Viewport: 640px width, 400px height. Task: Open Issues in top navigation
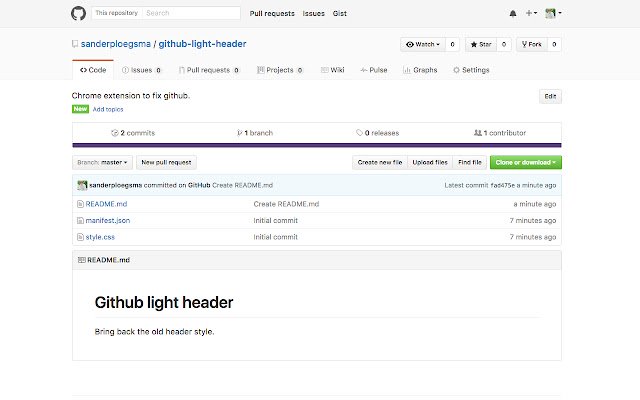pos(313,13)
